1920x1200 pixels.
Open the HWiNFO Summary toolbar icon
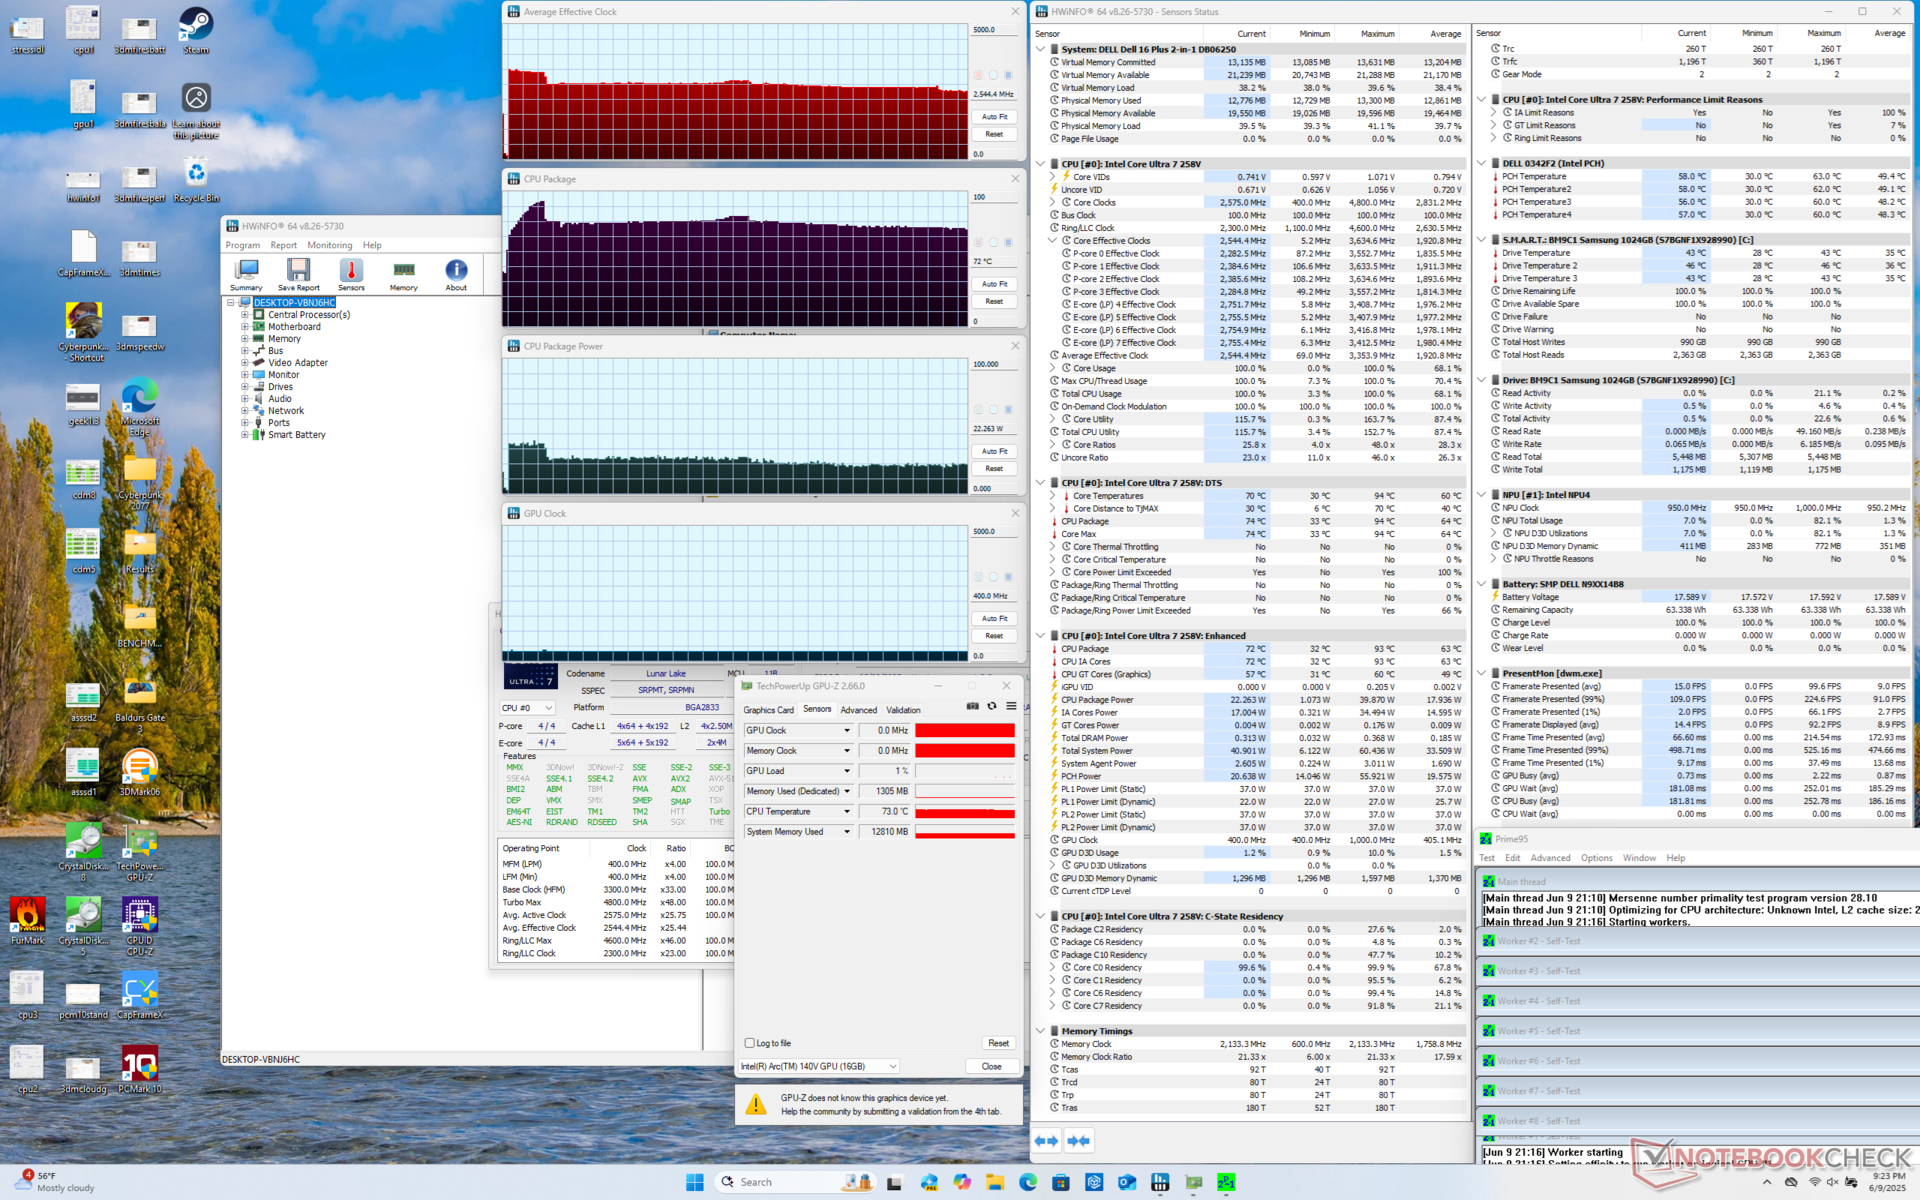point(246,272)
